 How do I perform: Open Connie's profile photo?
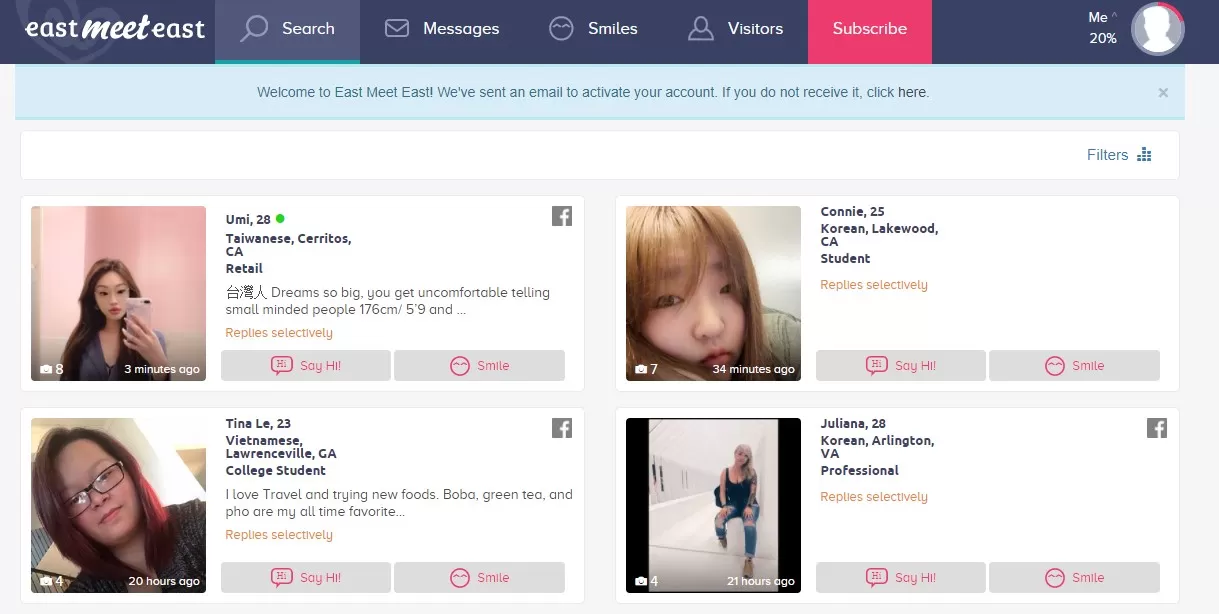click(x=713, y=293)
